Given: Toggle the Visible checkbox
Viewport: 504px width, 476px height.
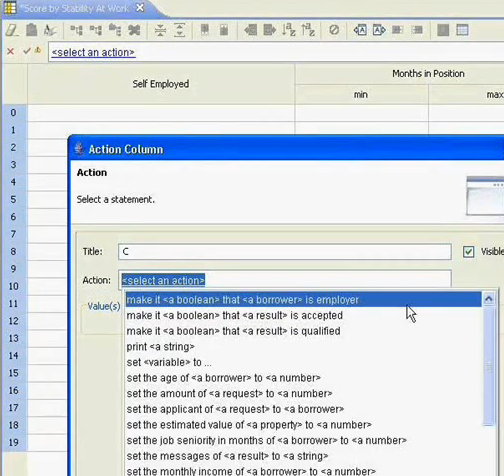Looking at the screenshot, I should pyautogui.click(x=468, y=252).
